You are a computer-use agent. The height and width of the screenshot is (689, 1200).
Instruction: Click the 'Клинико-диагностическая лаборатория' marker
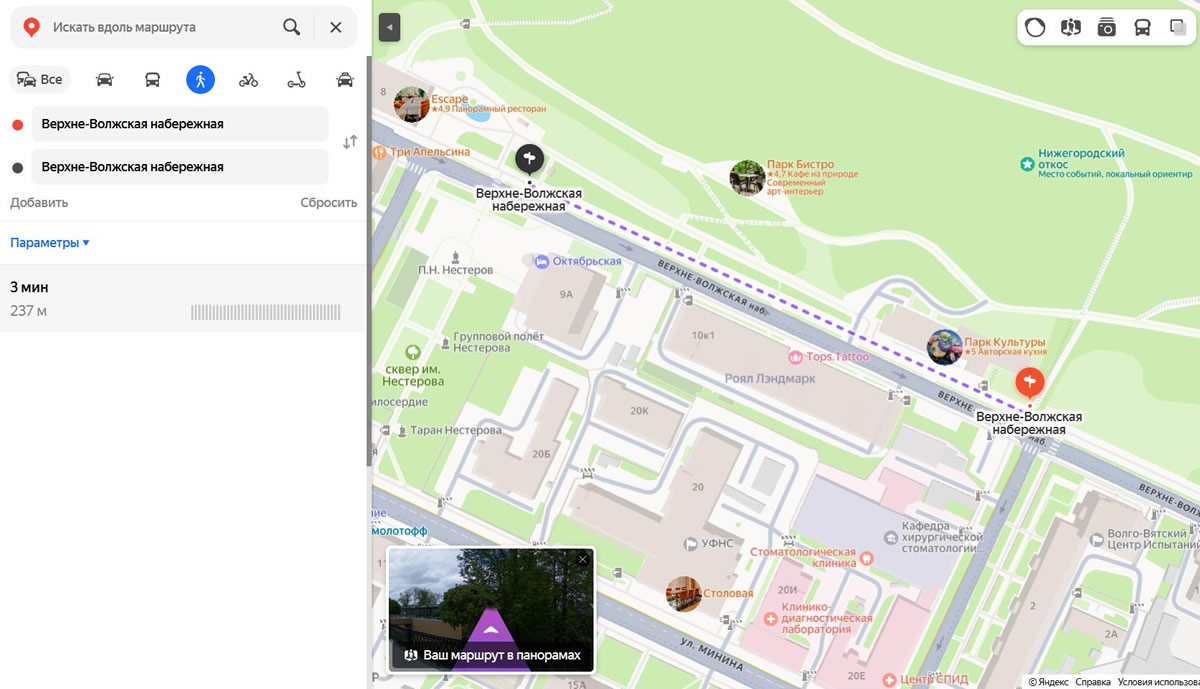point(771,620)
